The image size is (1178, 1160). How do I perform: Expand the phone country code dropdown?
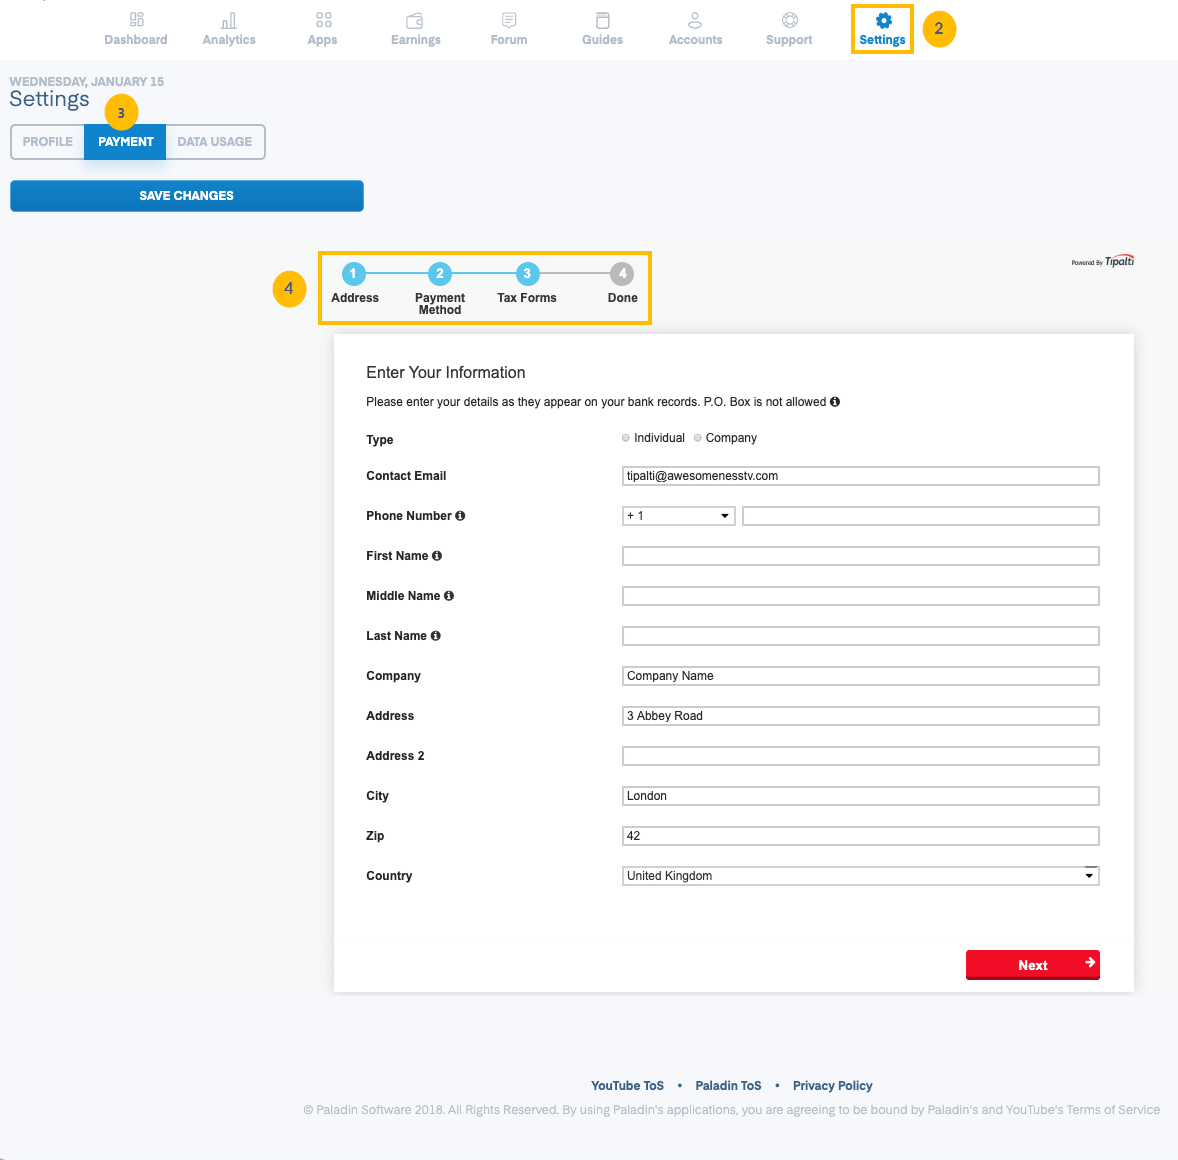(678, 516)
